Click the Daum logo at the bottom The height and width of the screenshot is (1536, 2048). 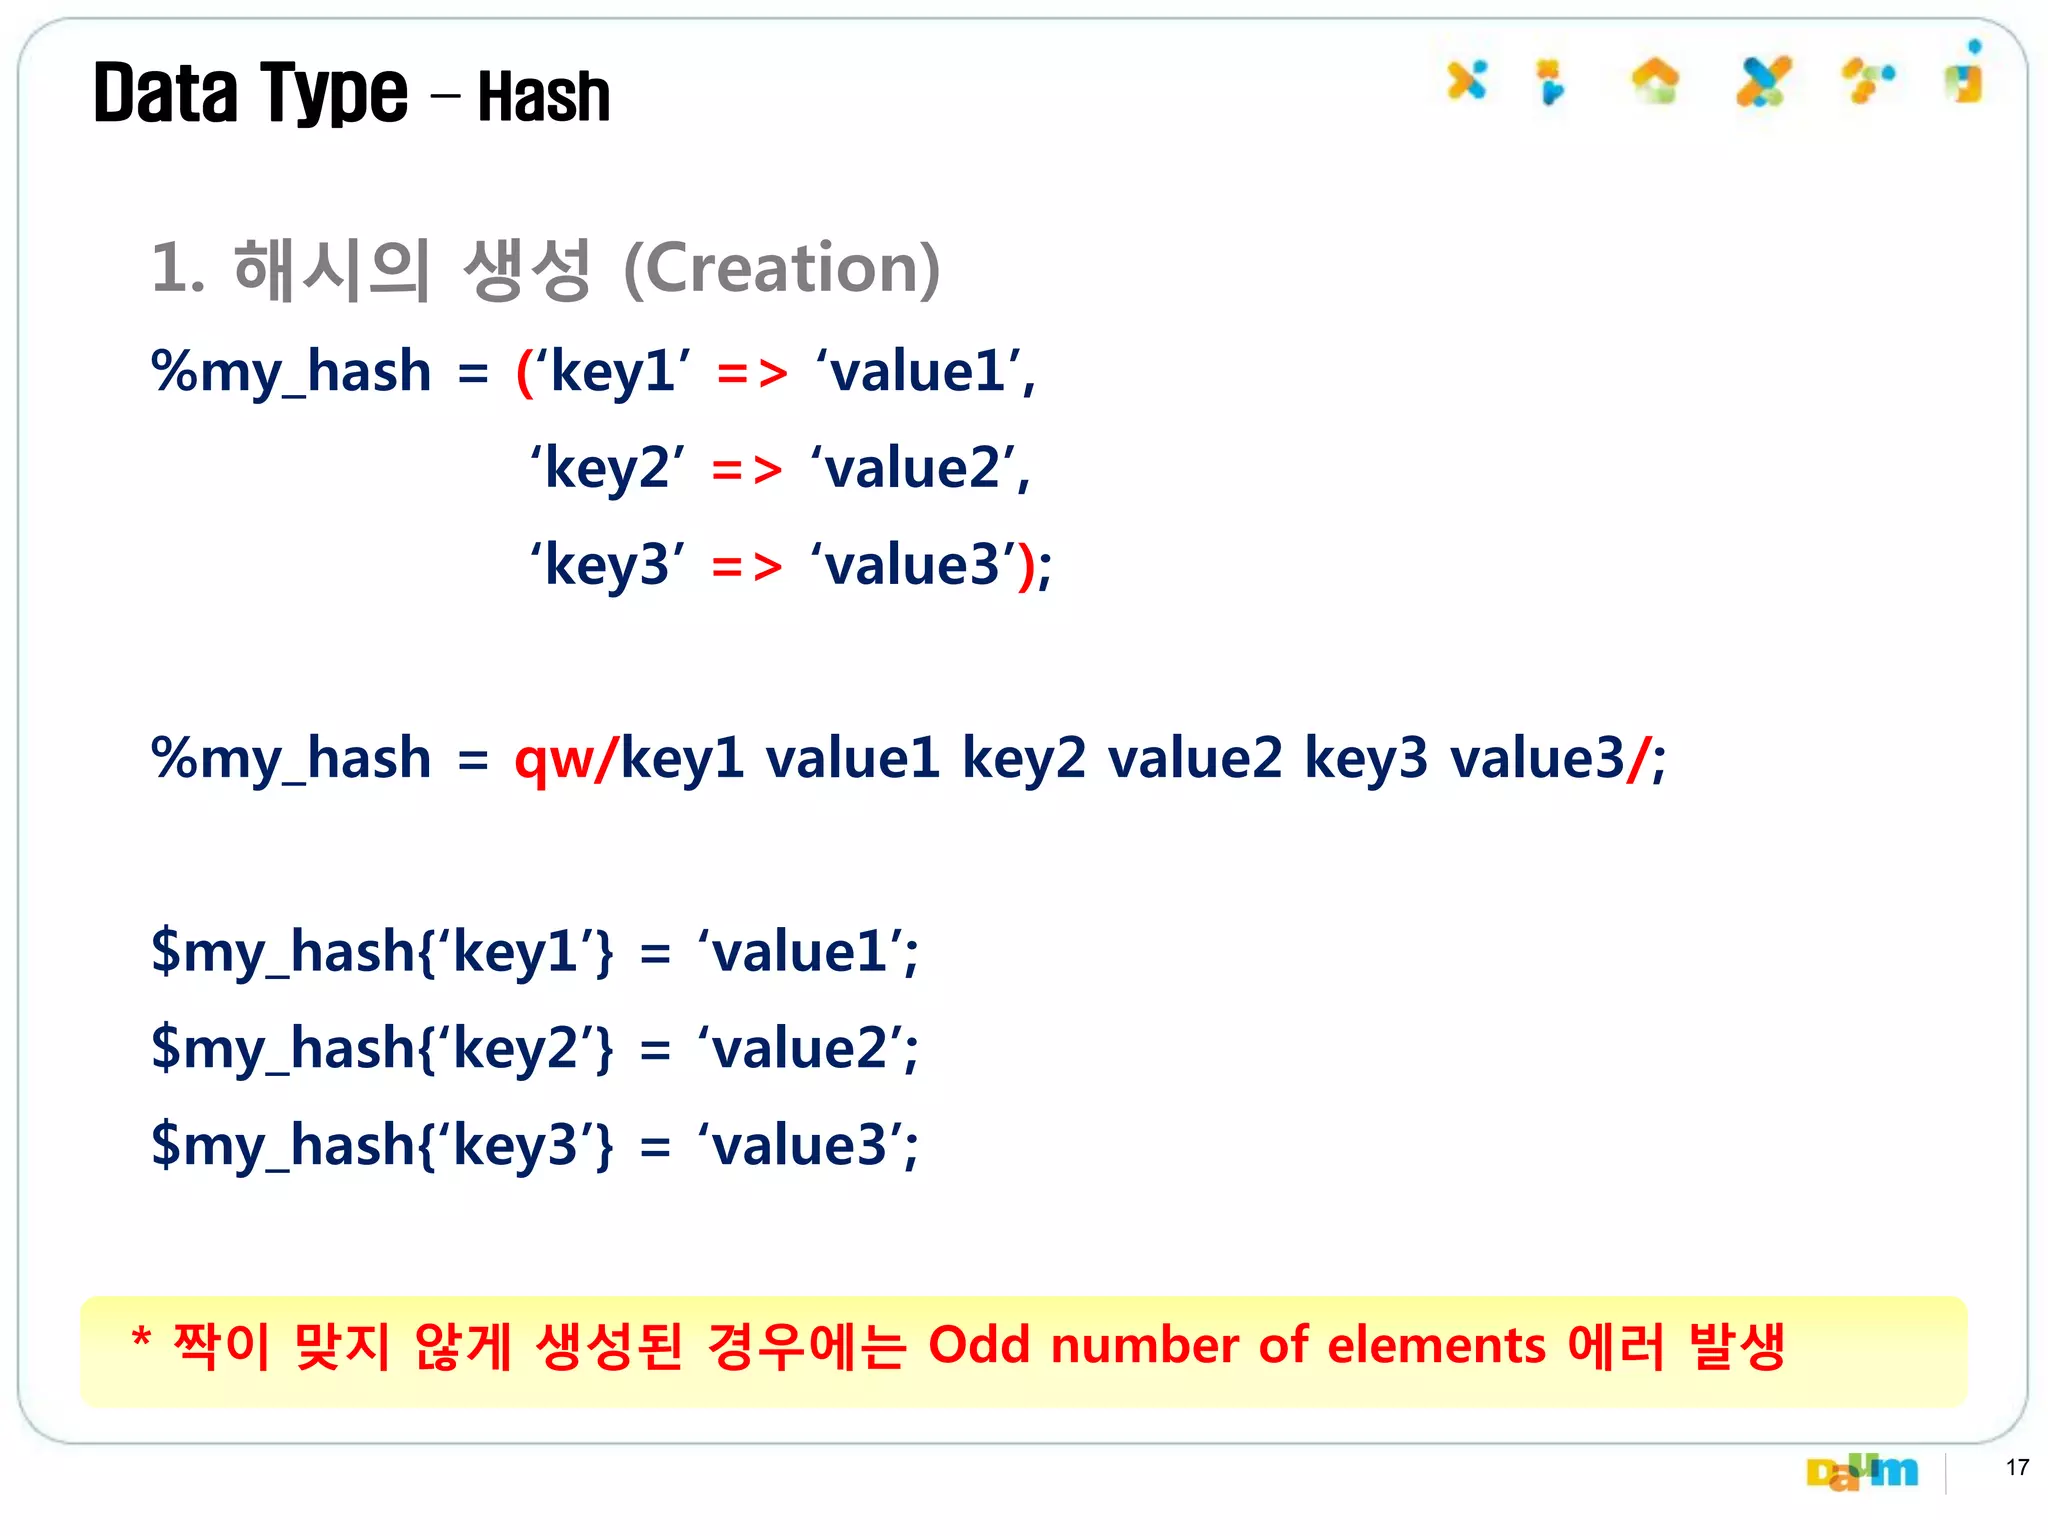point(1862,1472)
